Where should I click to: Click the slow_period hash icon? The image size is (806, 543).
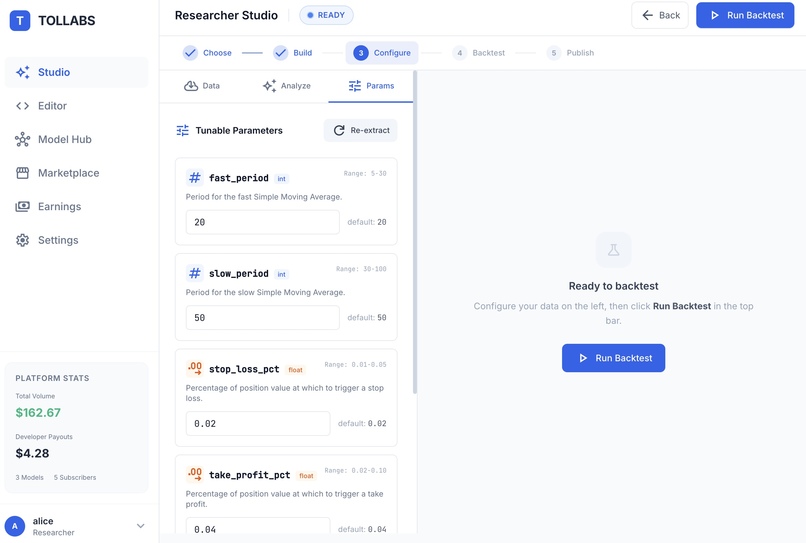[x=195, y=273]
